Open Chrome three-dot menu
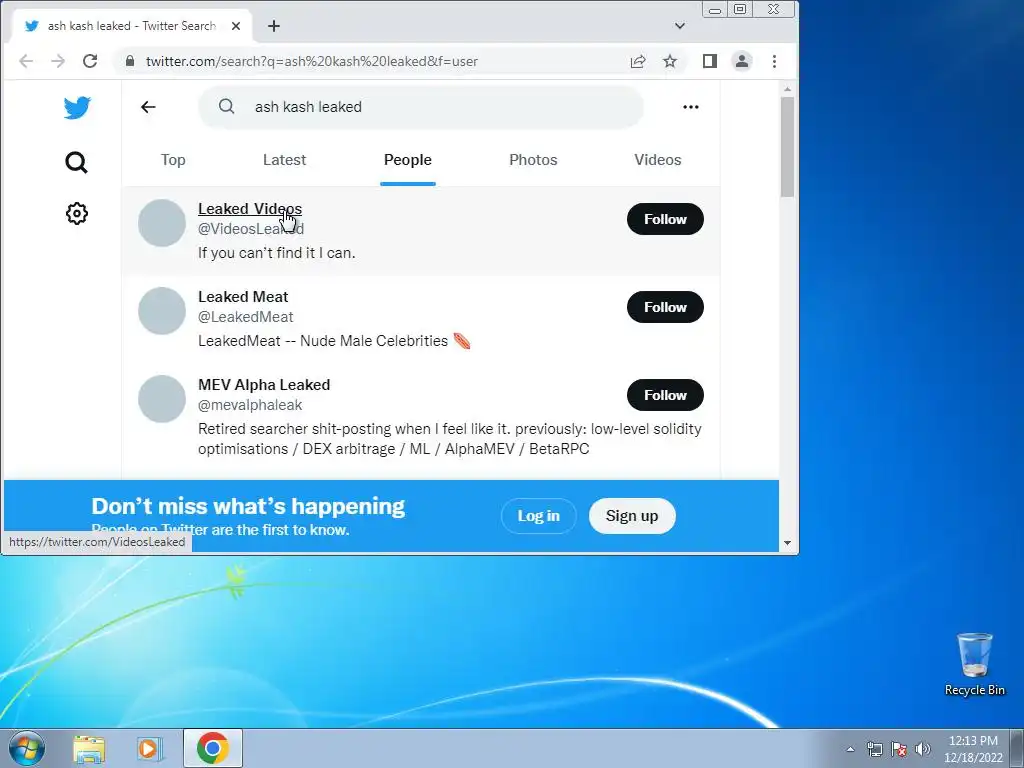This screenshot has height=768, width=1024. (x=774, y=61)
